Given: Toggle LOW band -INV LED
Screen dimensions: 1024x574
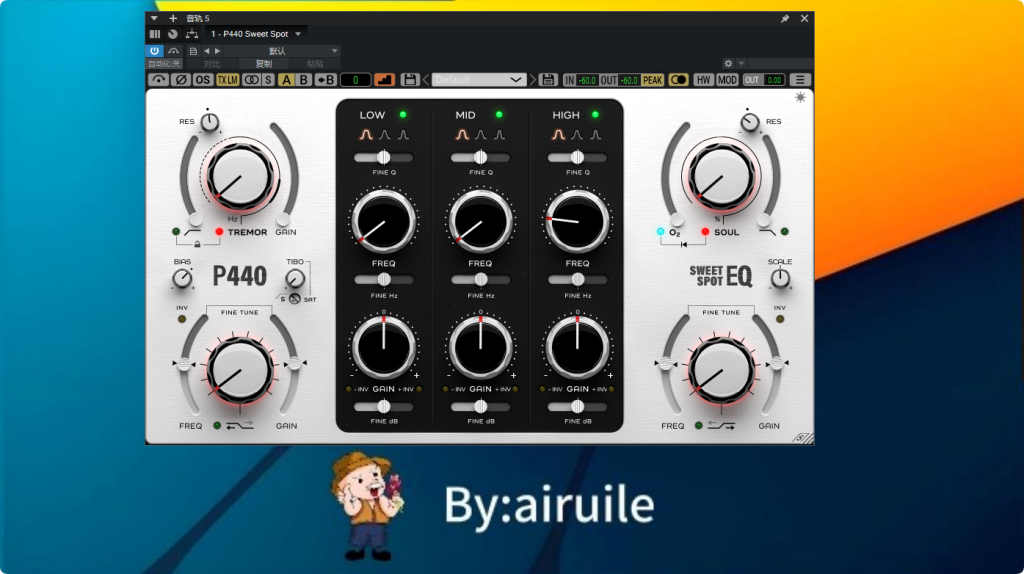Looking at the screenshot, I should (x=349, y=389).
